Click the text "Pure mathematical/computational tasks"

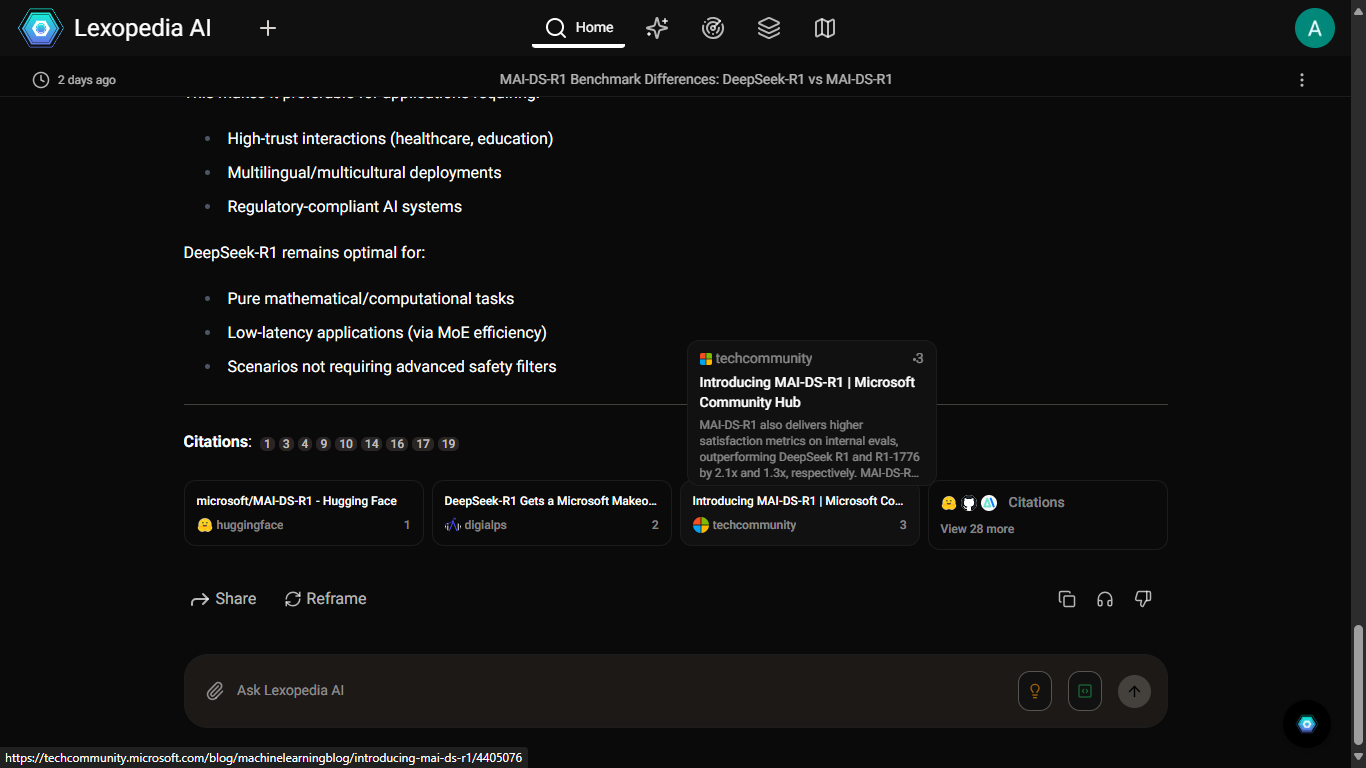[x=371, y=299]
